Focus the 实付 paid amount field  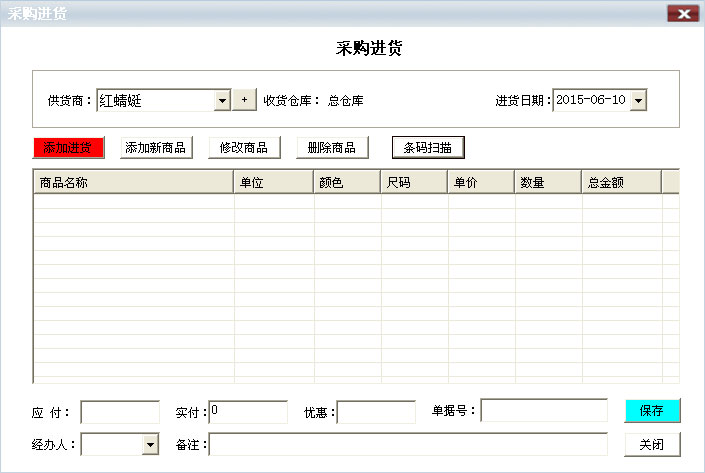248,412
